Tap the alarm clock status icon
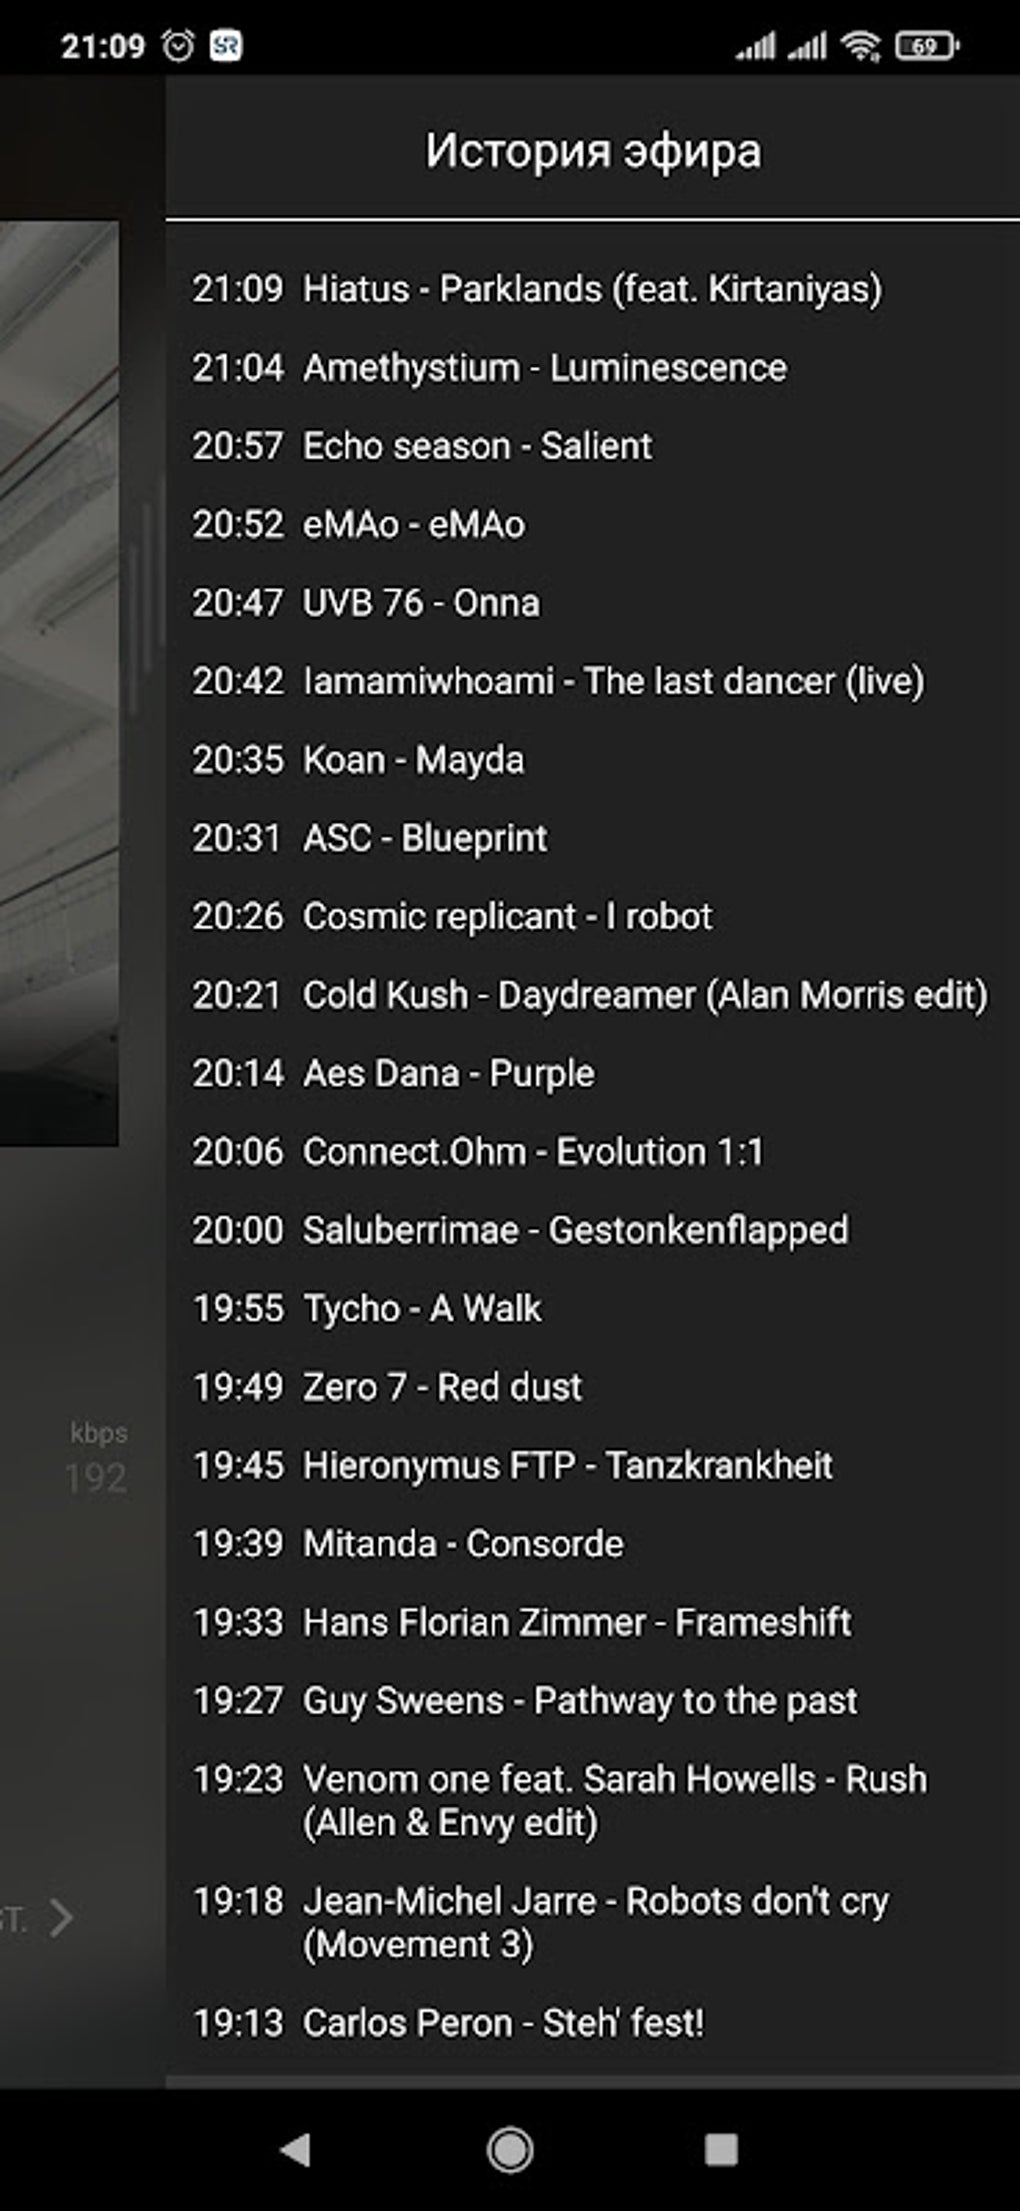 pos(178,45)
